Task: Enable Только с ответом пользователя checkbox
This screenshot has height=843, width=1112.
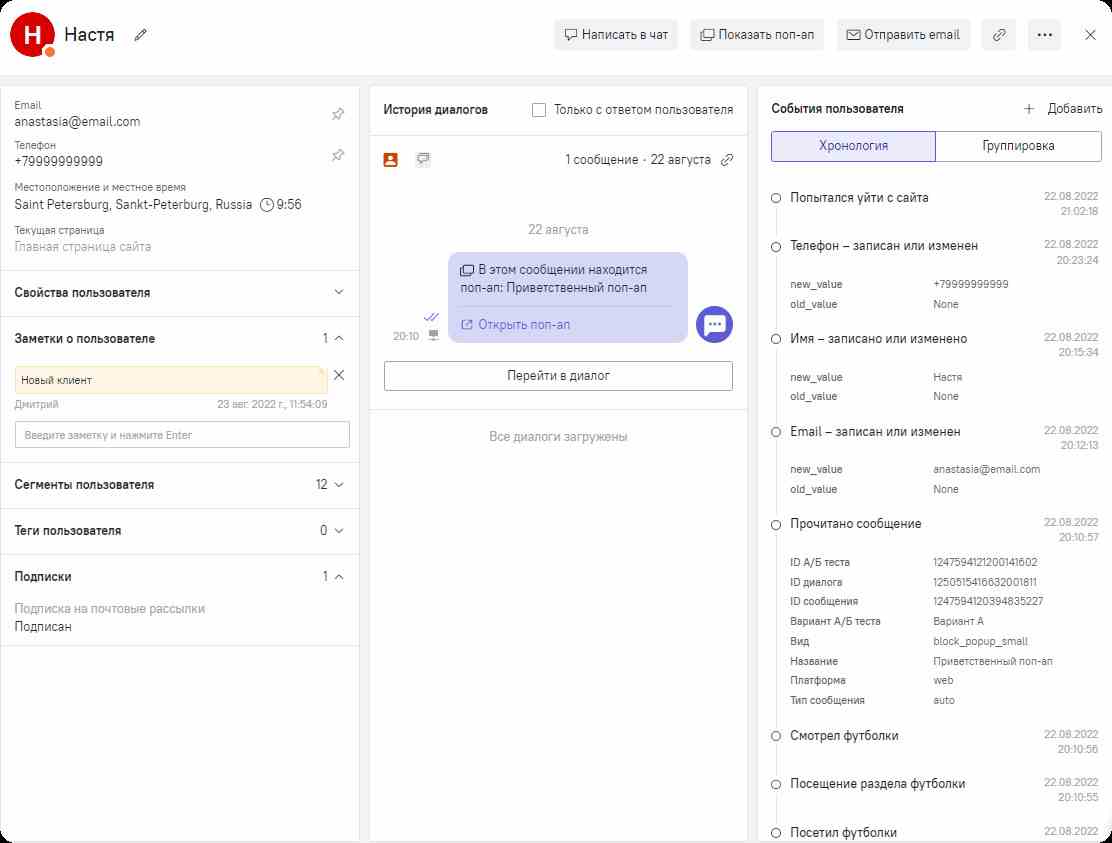Action: 539,110
